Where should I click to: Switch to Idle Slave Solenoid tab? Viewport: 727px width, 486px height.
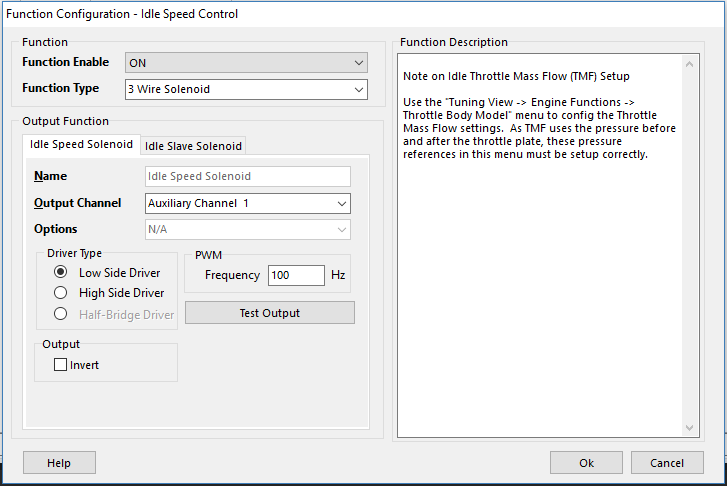click(x=193, y=146)
